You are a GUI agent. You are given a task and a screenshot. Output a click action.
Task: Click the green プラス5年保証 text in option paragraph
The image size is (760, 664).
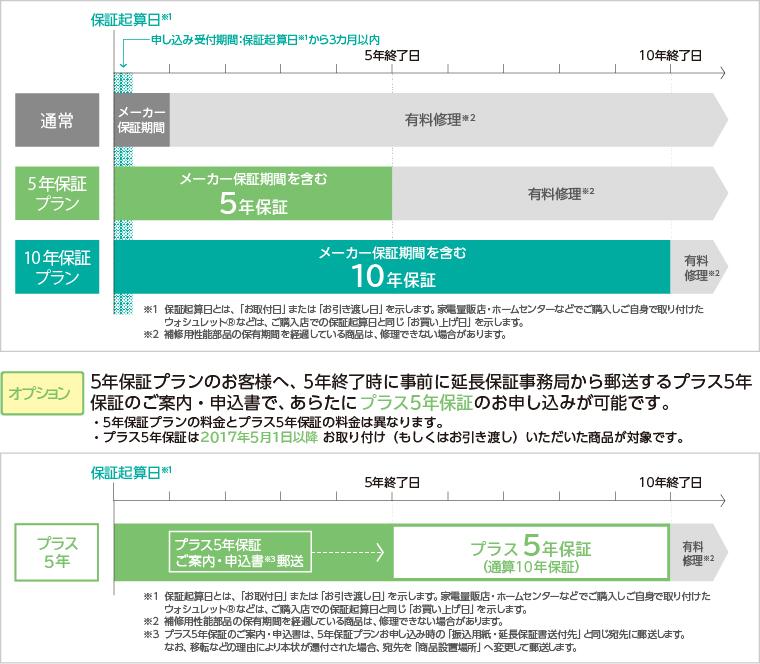[416, 403]
